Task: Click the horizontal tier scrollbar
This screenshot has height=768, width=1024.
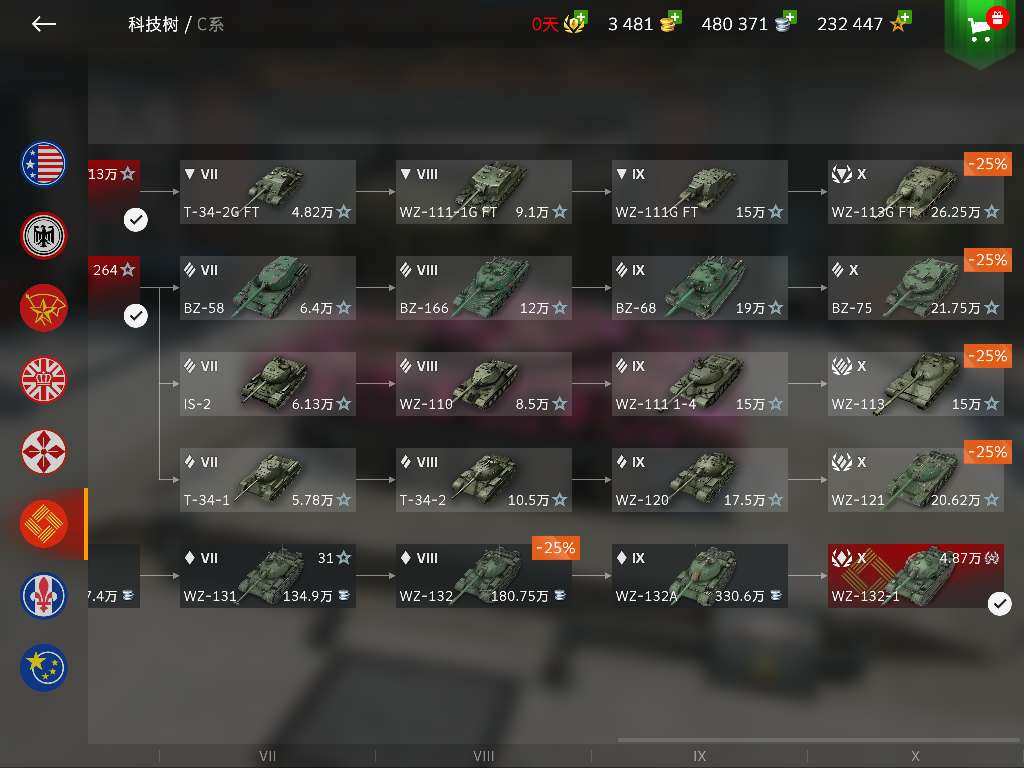Action: pos(819,740)
